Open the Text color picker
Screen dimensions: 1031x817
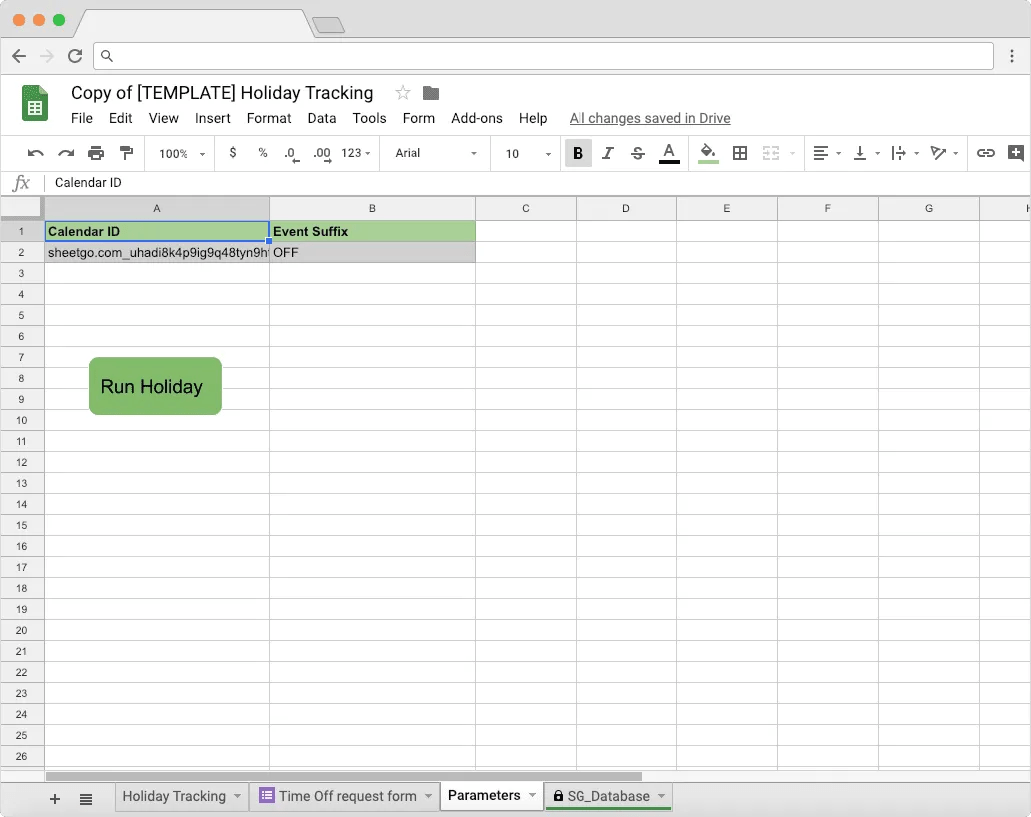click(x=669, y=153)
